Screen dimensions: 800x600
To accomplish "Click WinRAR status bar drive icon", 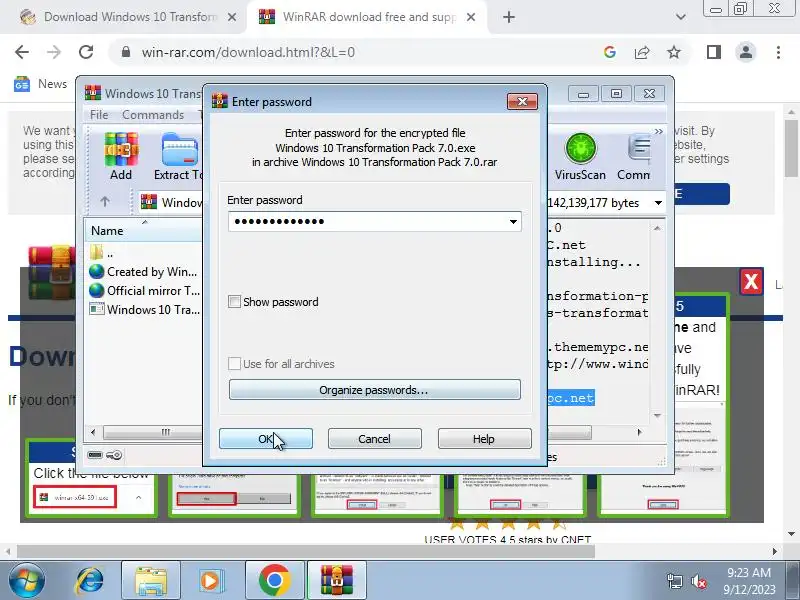I will click(95, 455).
